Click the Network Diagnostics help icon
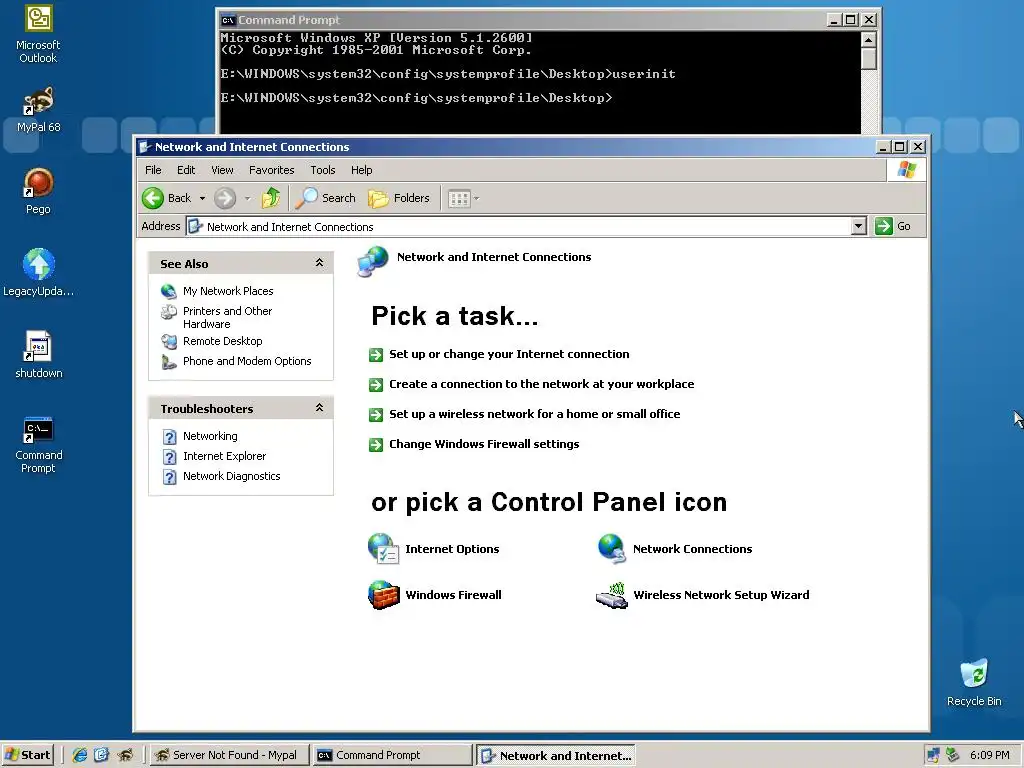The width and height of the screenshot is (1024, 768). point(169,477)
